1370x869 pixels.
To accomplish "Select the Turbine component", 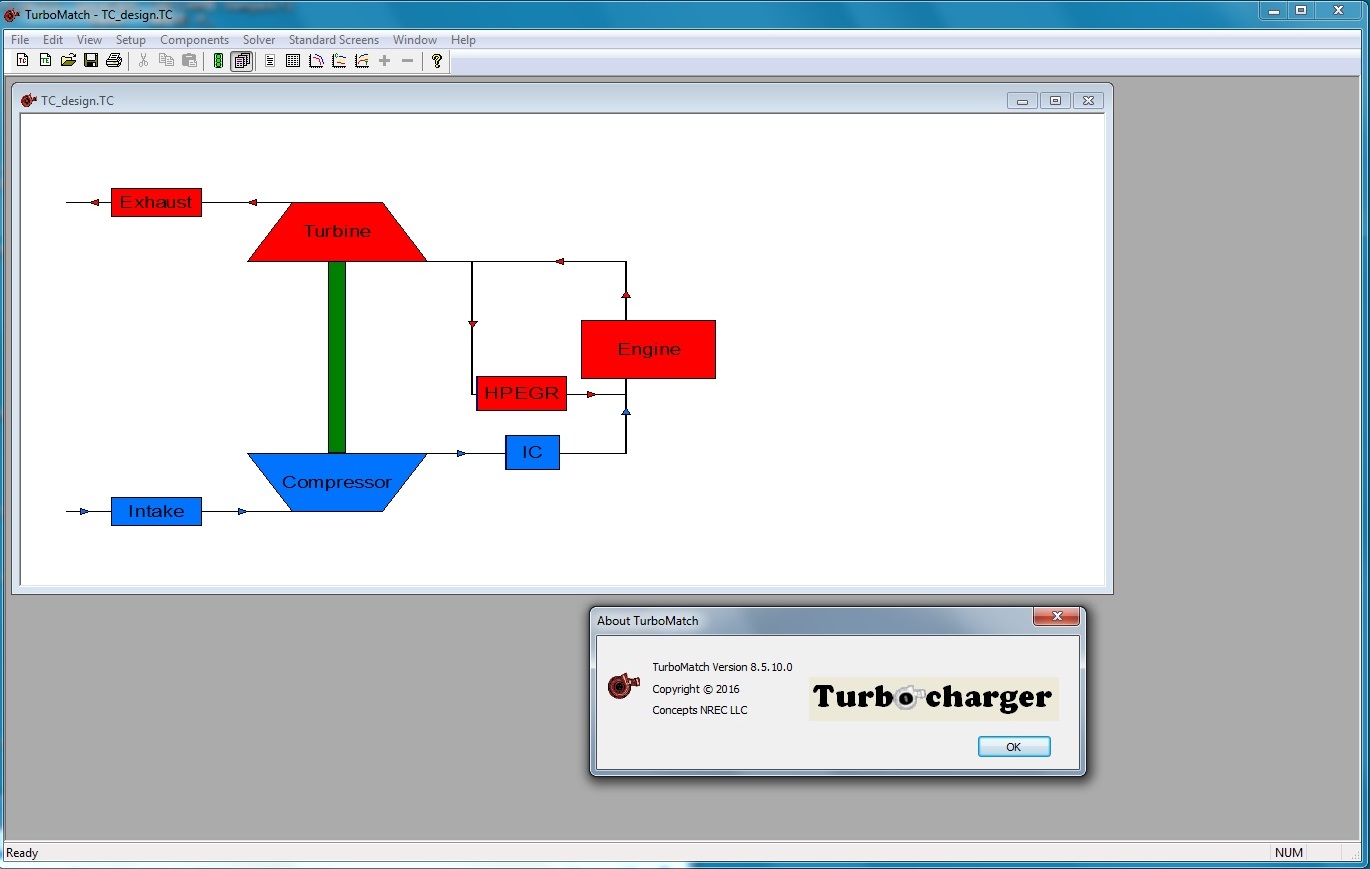I will [337, 232].
